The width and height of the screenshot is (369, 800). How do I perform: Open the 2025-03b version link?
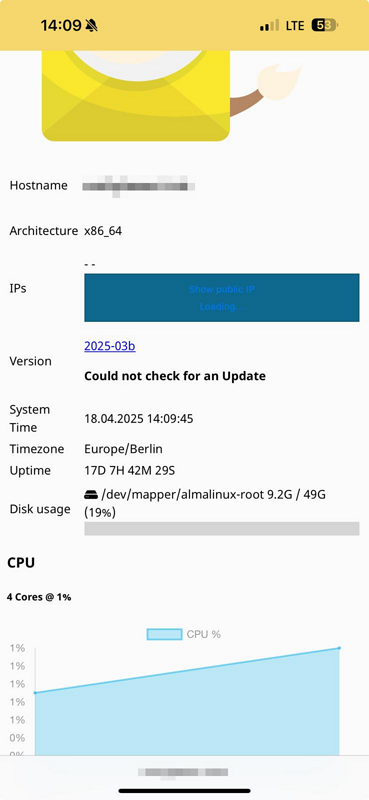pos(110,346)
